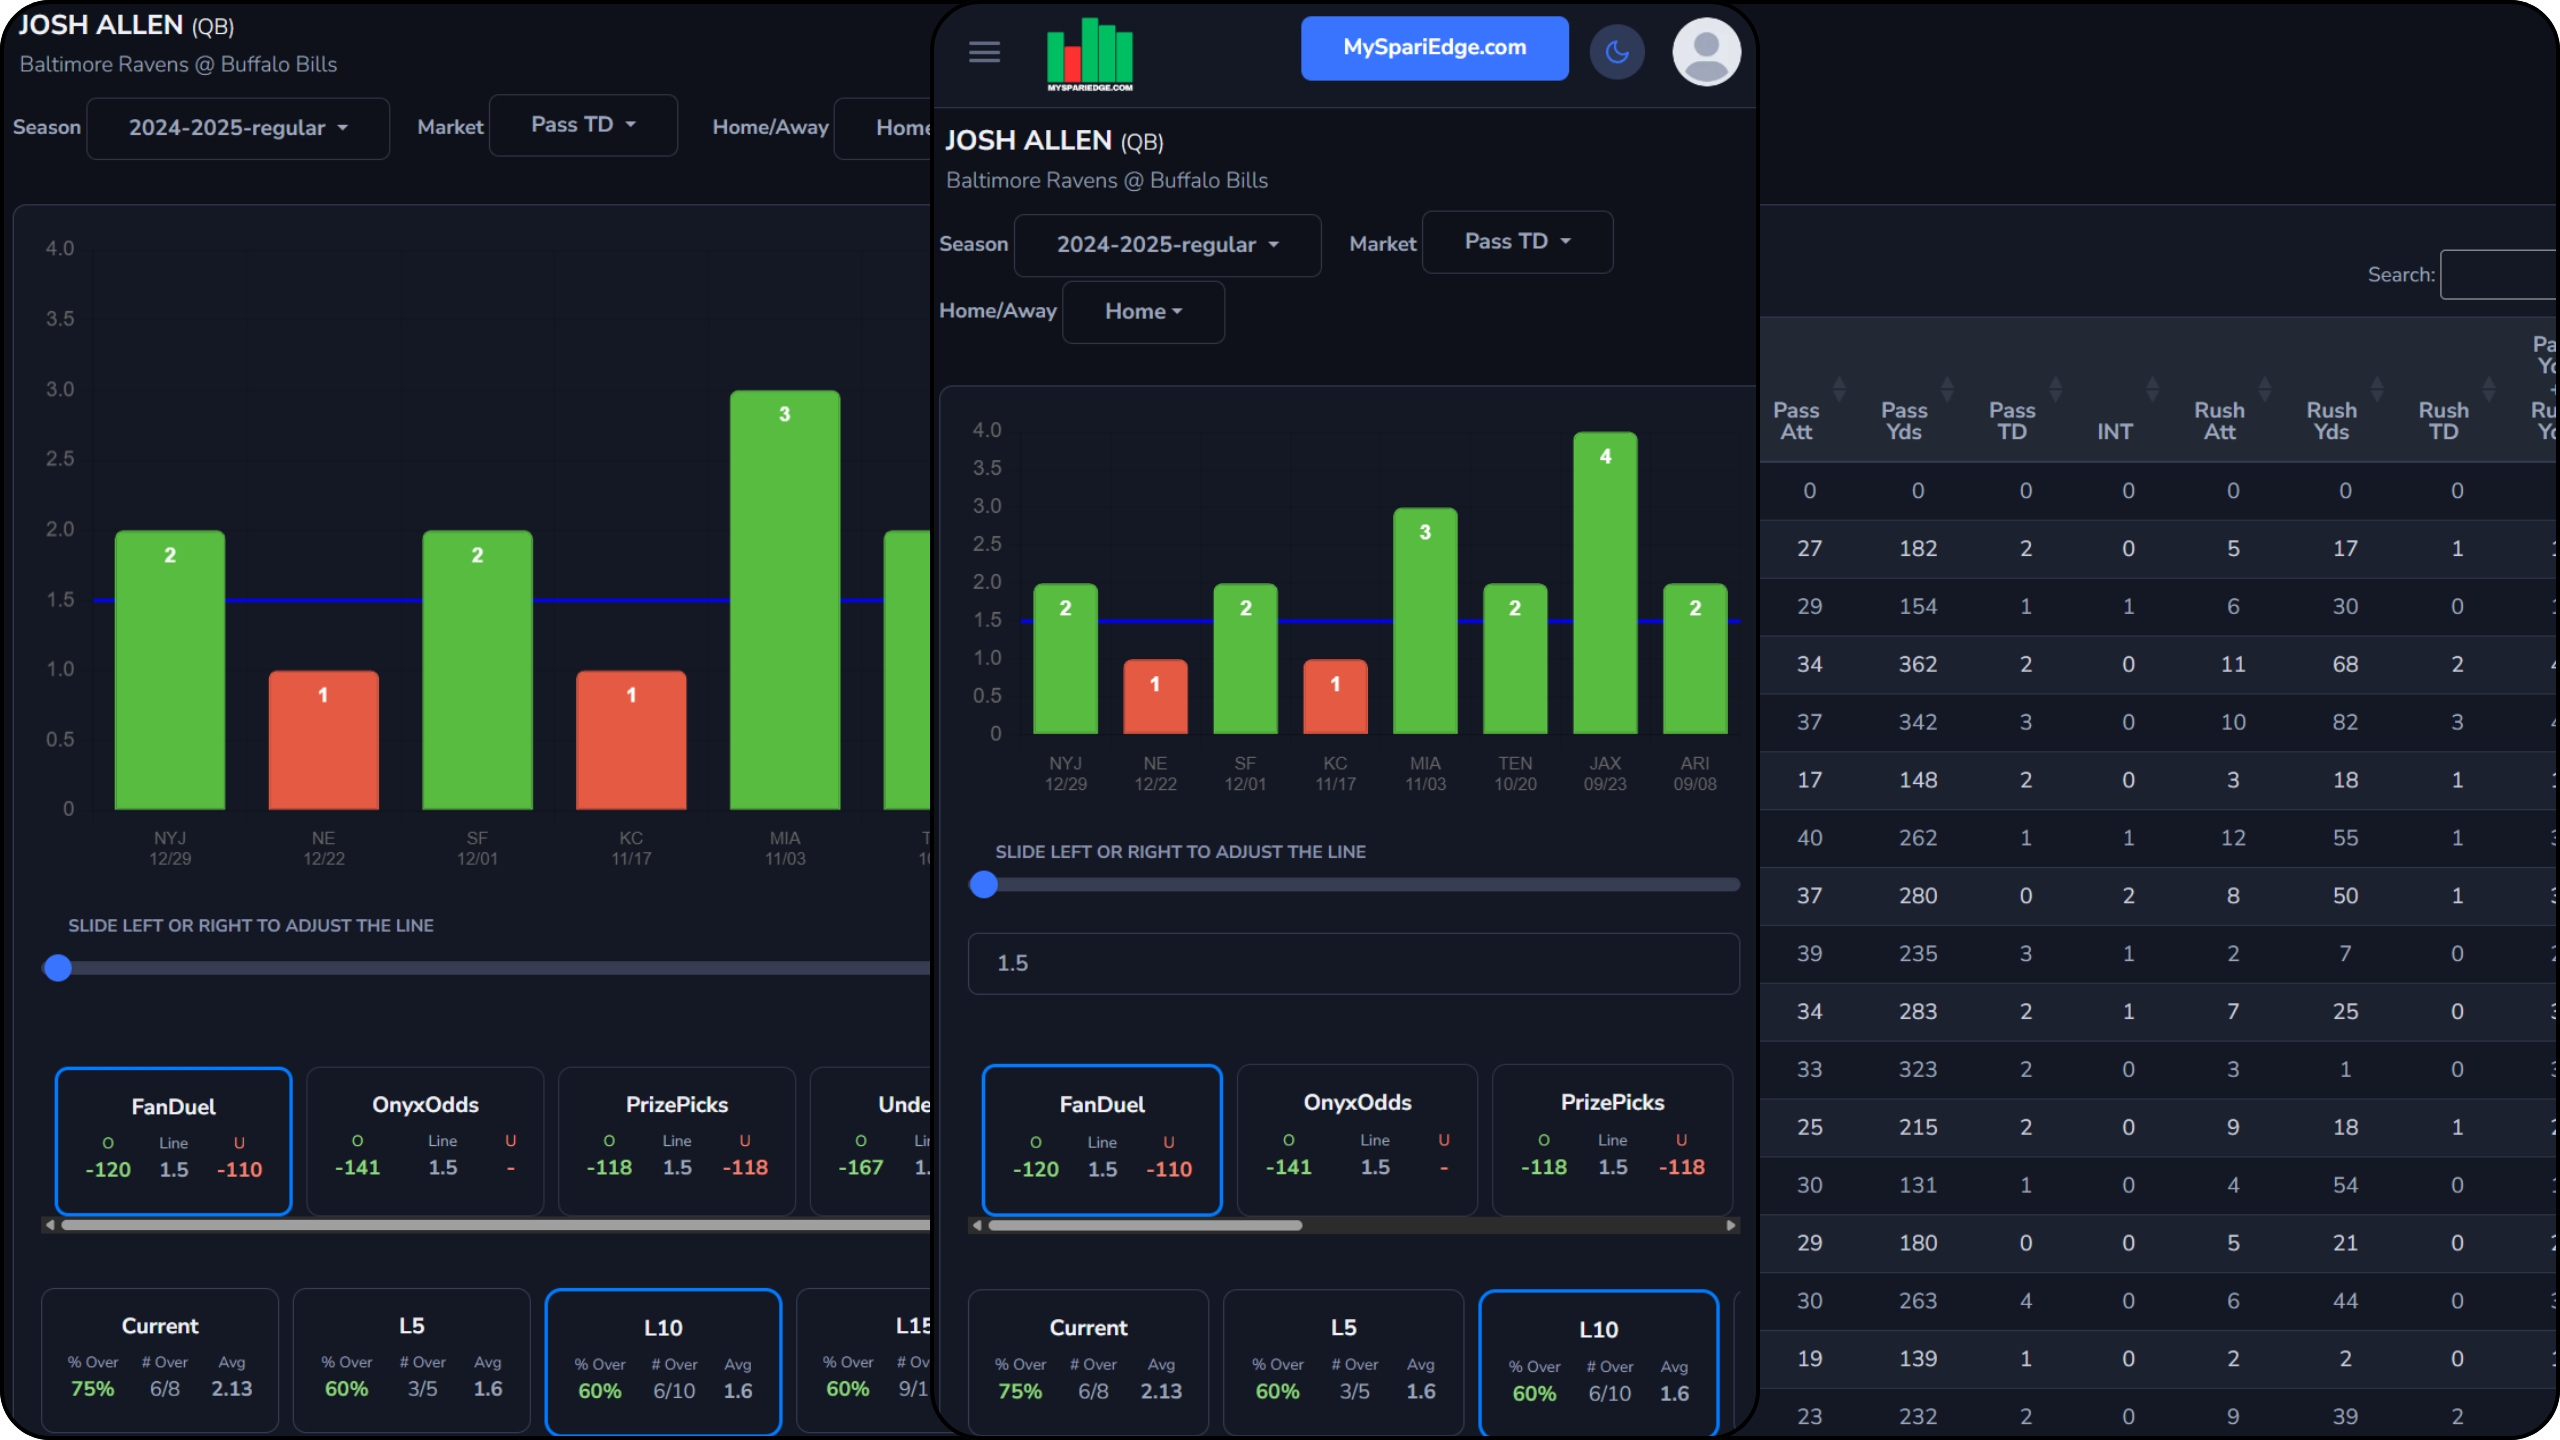
Task: Select the PrizePicks odds card
Action: tap(1612, 1138)
